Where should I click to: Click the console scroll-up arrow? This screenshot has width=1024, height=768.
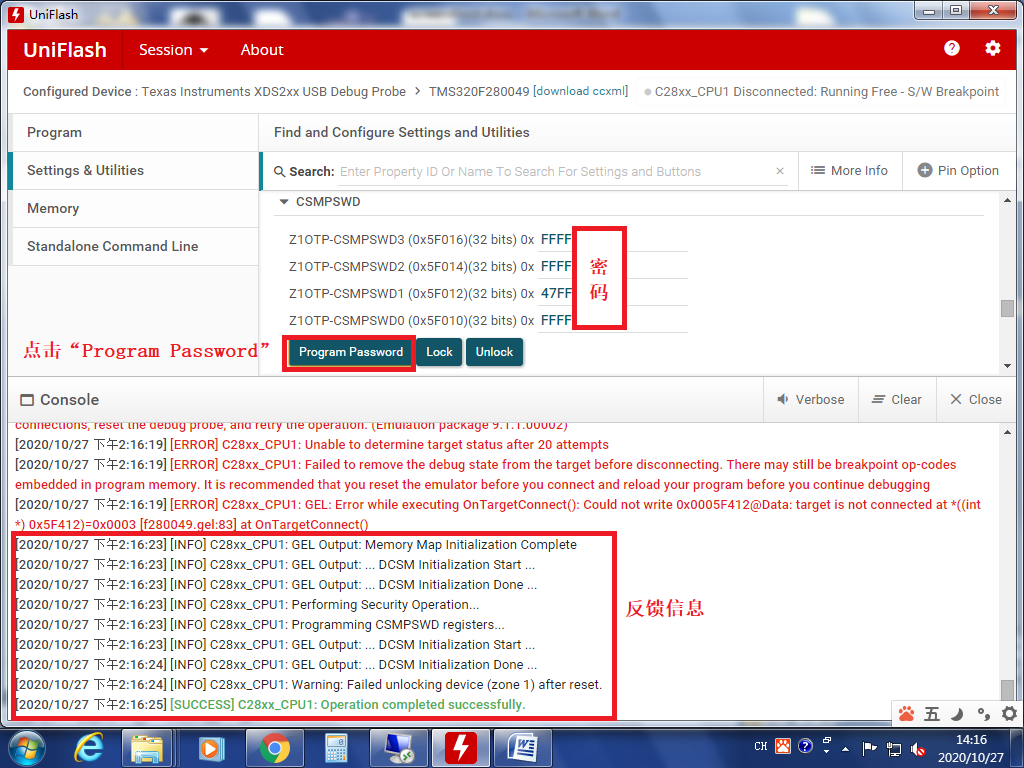pos(1007,432)
